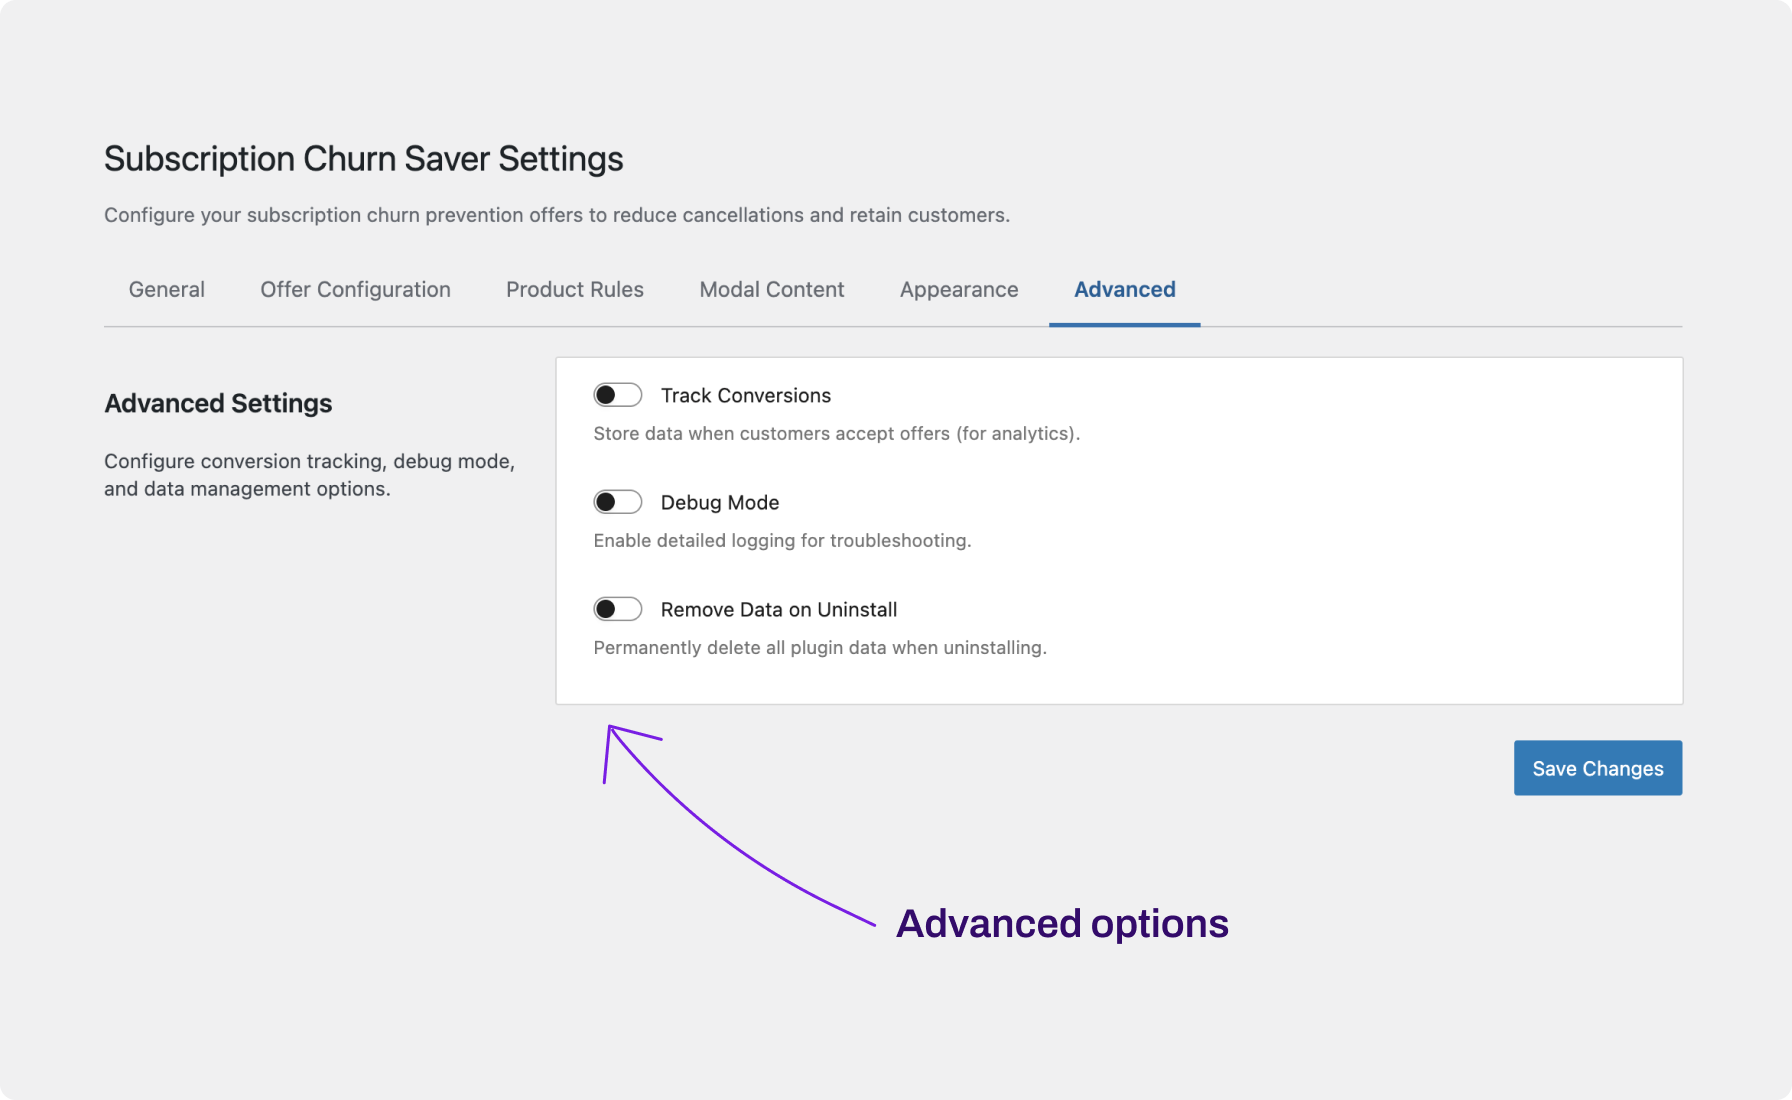The height and width of the screenshot is (1100, 1792).
Task: Click the Save Changes button
Action: 1598,768
